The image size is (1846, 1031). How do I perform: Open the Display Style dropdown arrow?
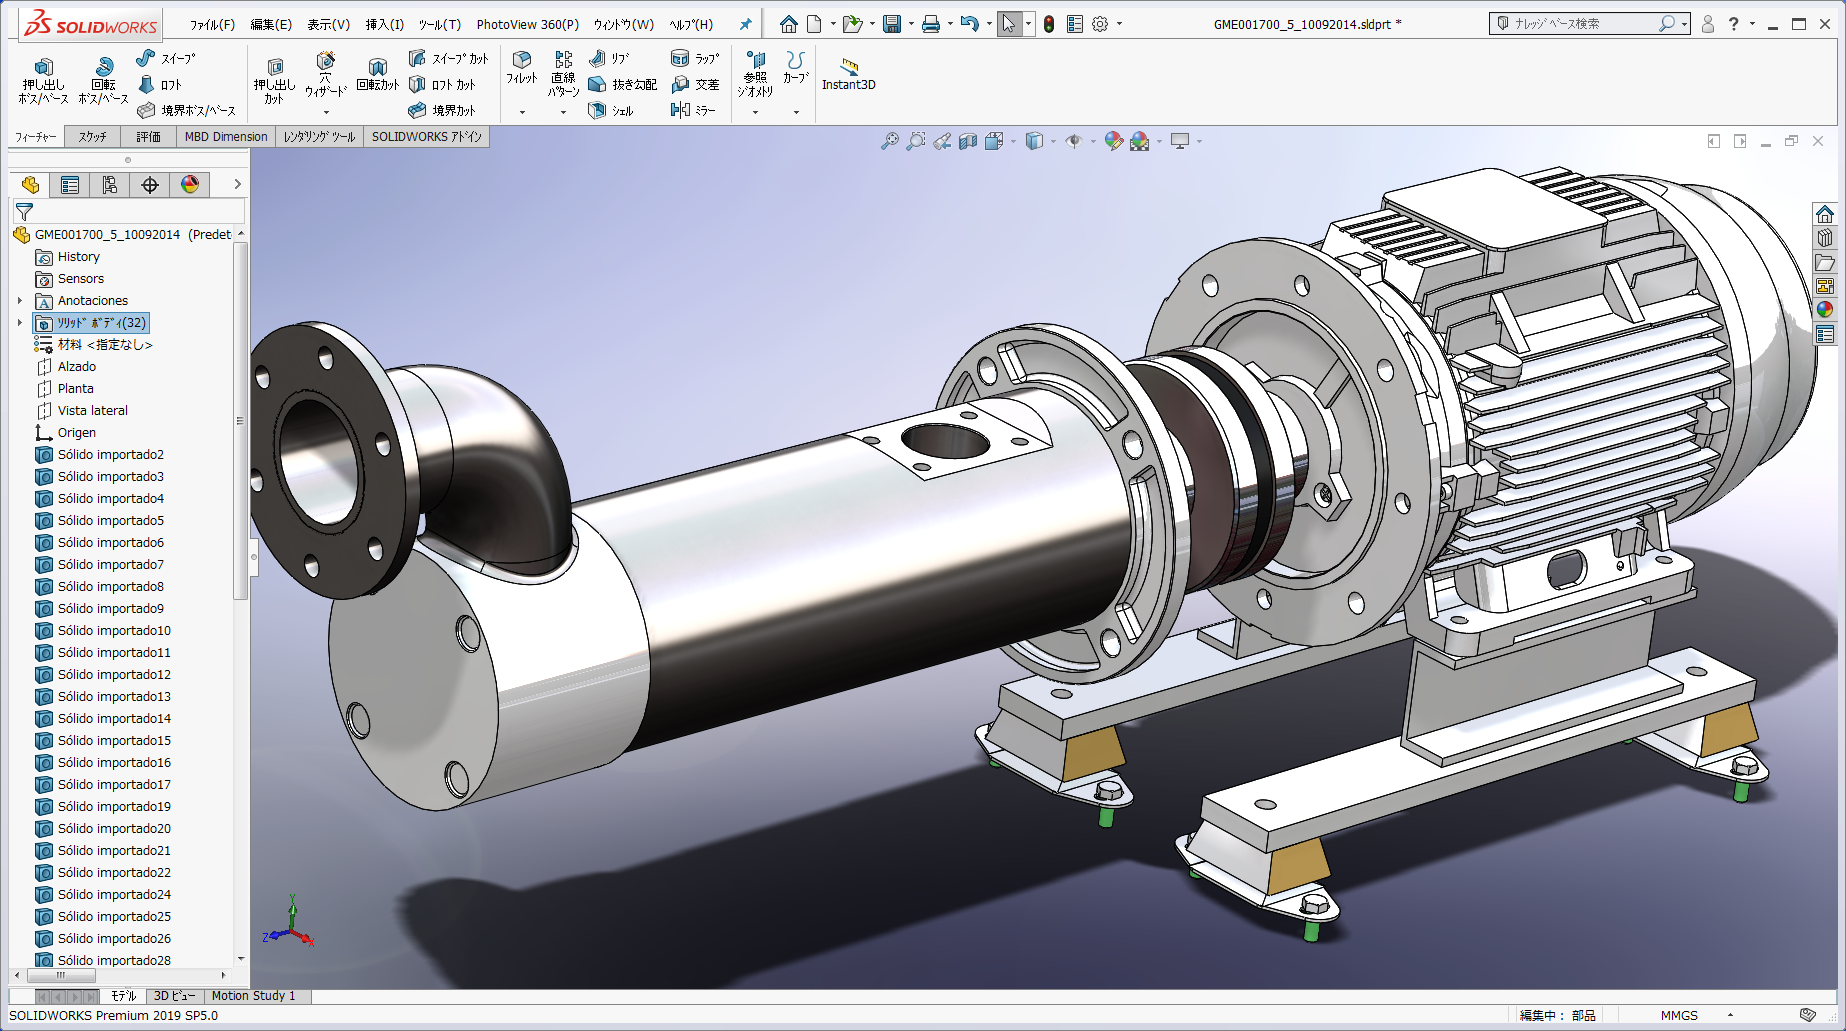tap(1053, 141)
